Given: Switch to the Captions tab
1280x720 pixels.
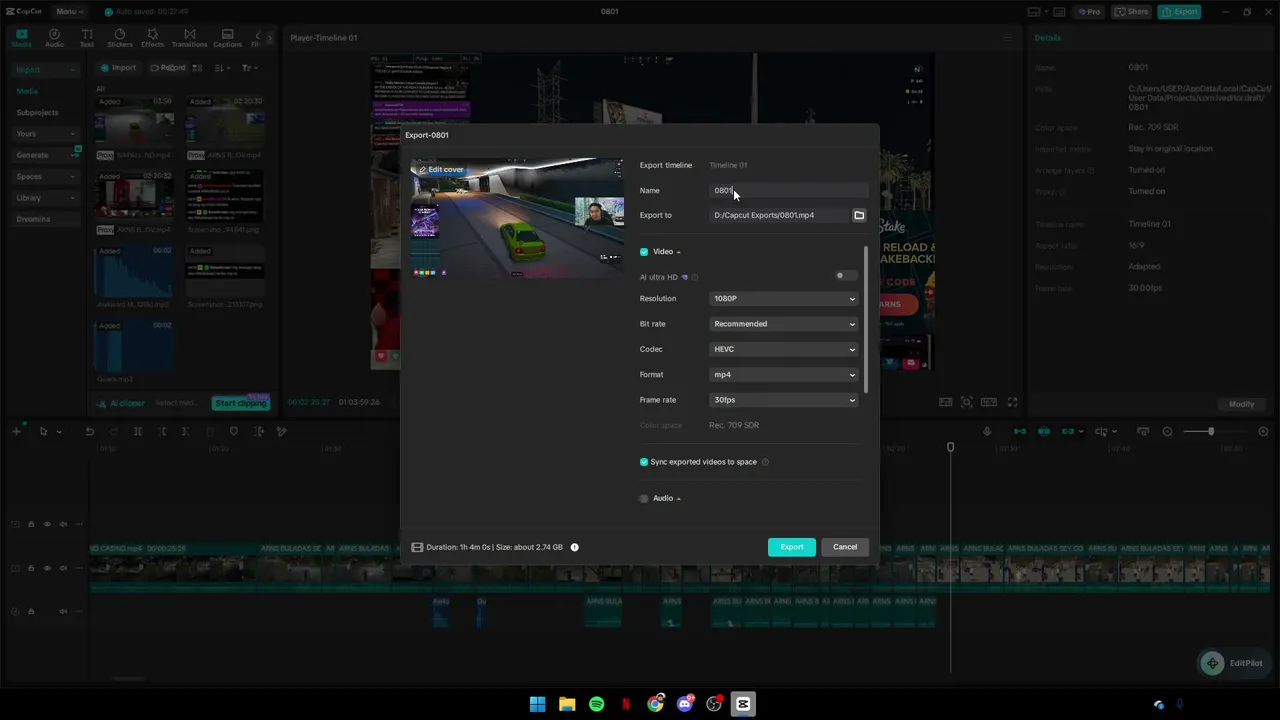Looking at the screenshot, I should pyautogui.click(x=227, y=38).
